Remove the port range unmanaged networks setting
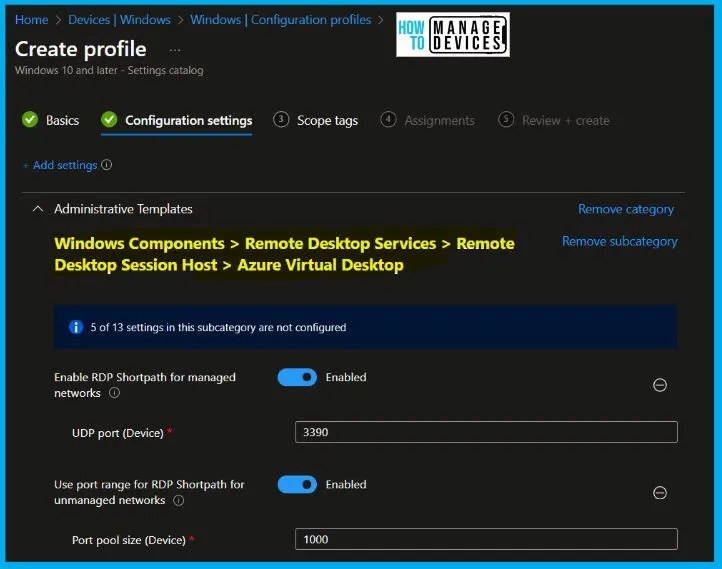This screenshot has width=722, height=569. tap(659, 493)
